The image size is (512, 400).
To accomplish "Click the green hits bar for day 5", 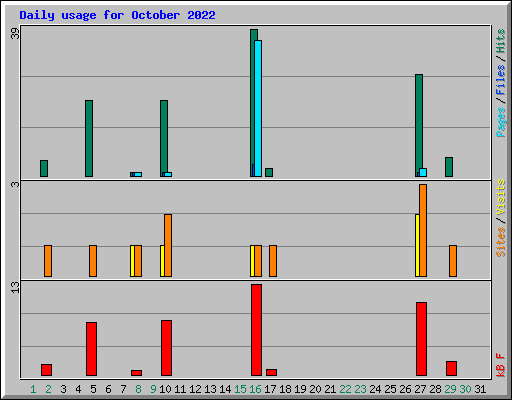I will tap(89, 138).
